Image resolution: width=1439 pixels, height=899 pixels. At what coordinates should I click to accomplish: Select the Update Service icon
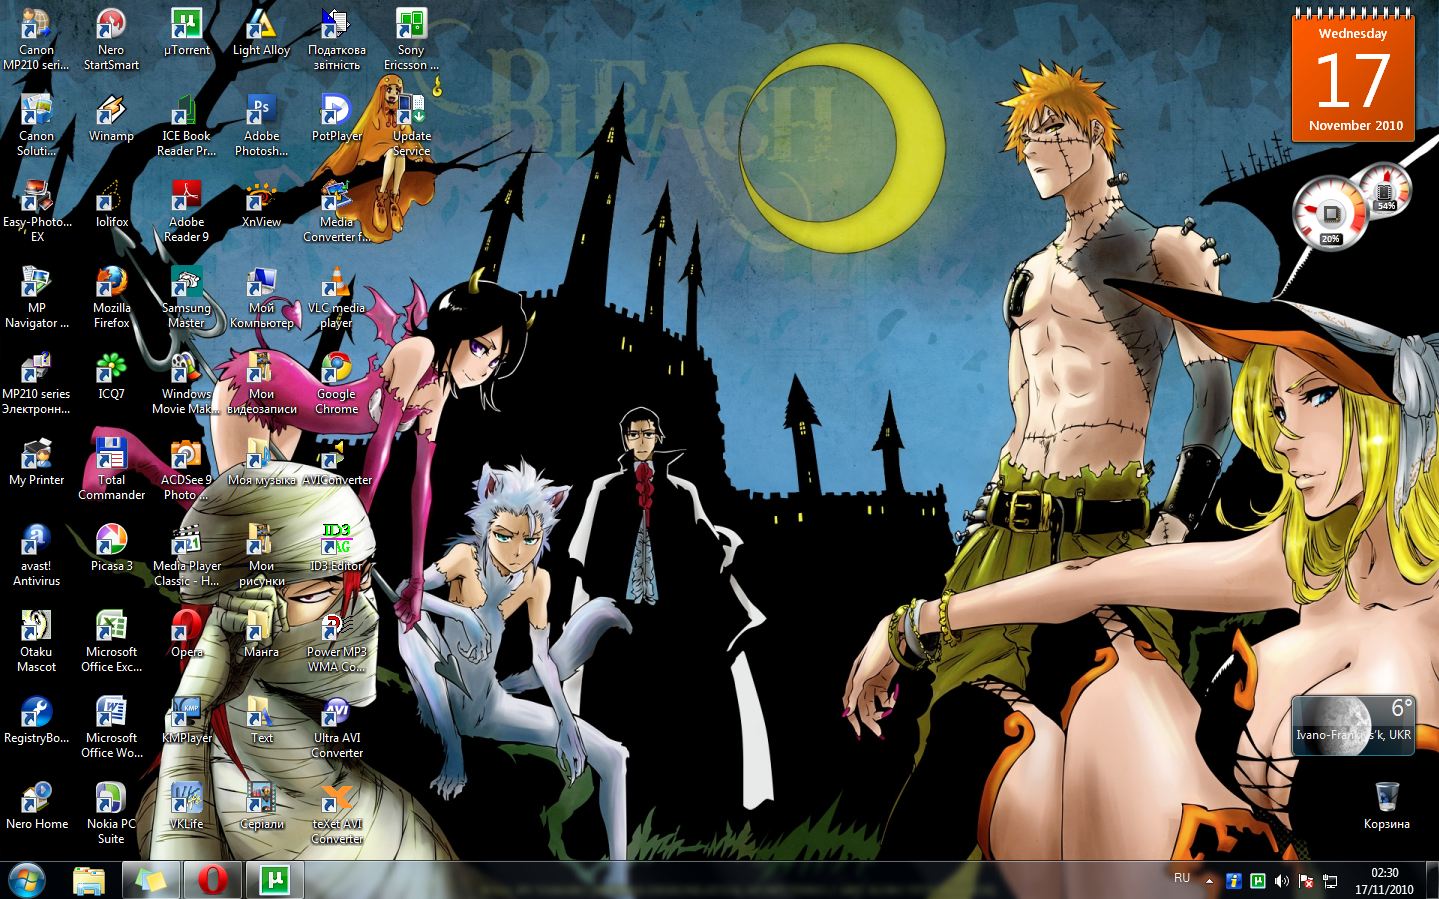click(411, 126)
